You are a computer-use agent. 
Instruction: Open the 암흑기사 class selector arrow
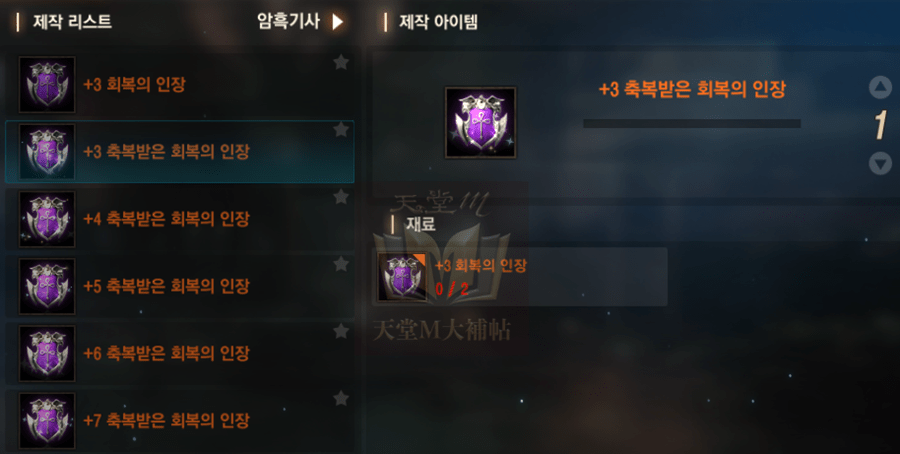[338, 22]
